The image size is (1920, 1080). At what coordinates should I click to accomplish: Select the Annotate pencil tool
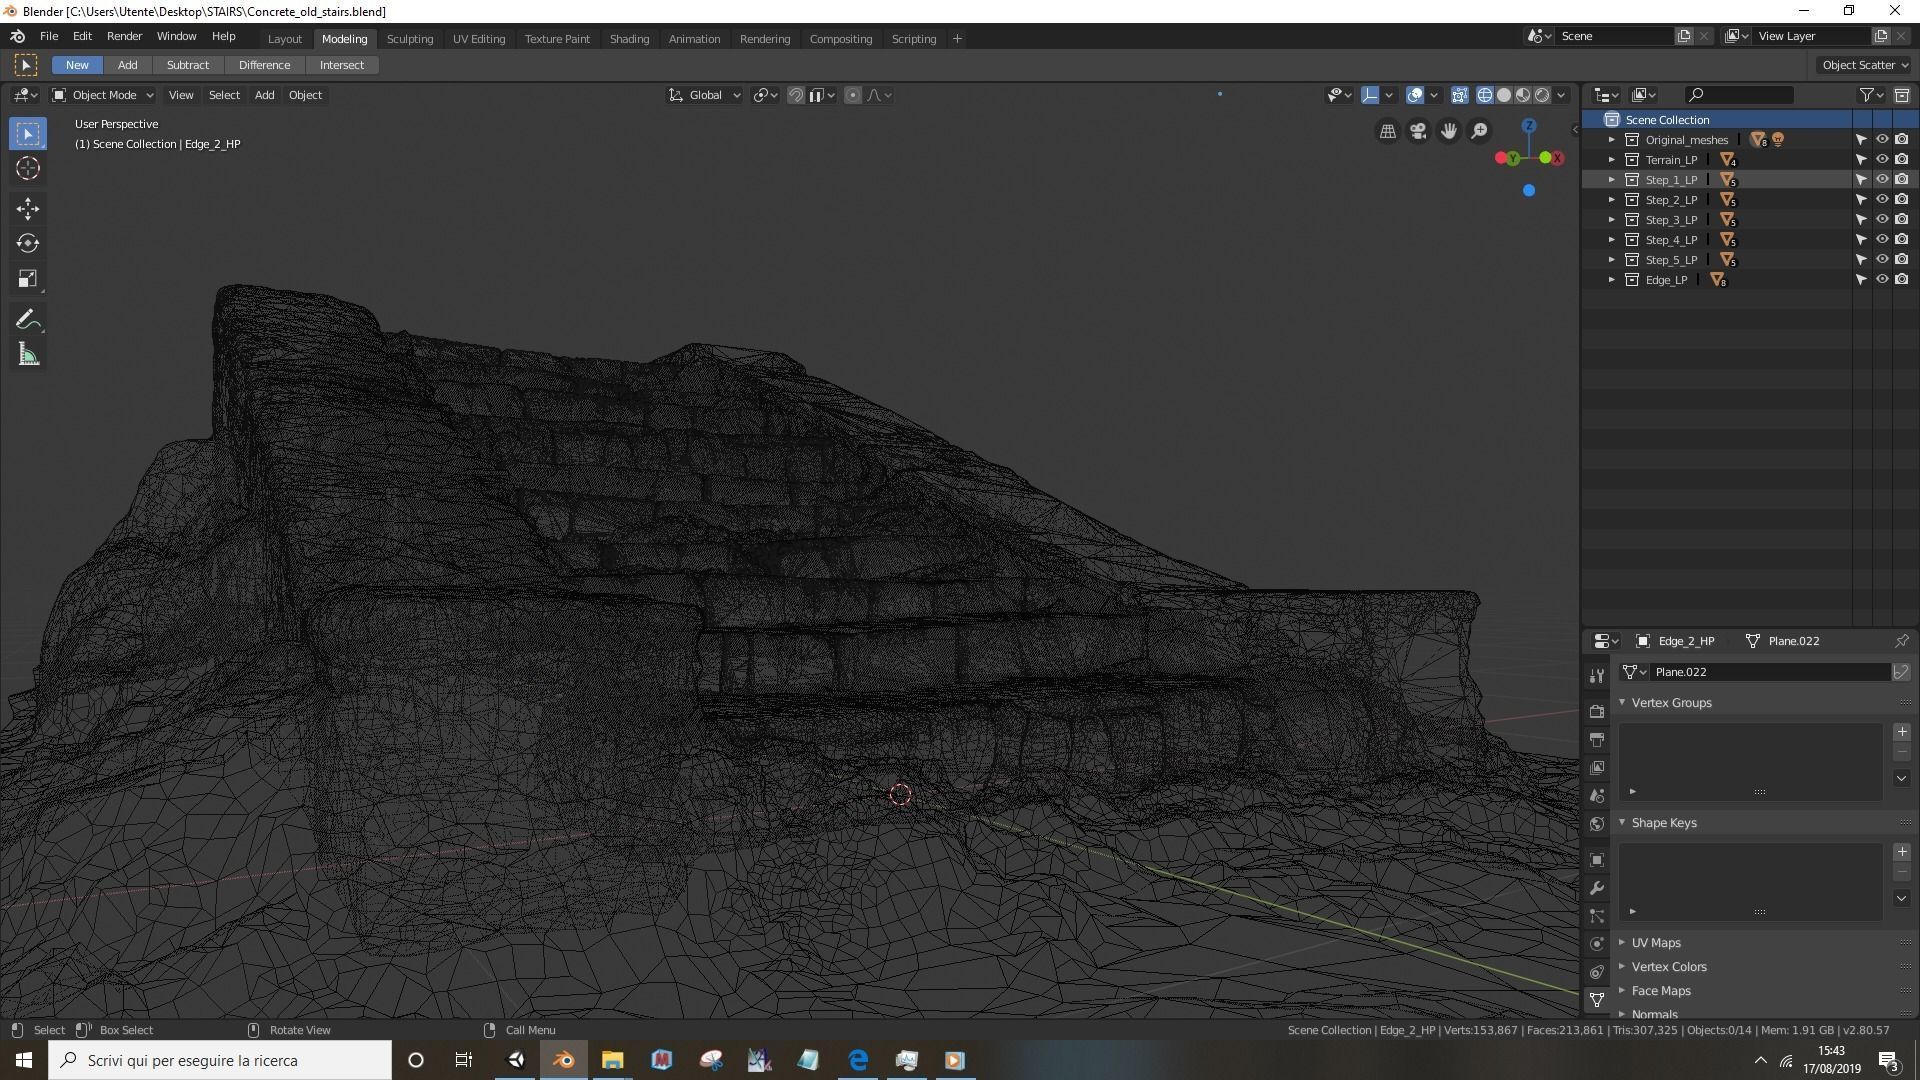28,320
